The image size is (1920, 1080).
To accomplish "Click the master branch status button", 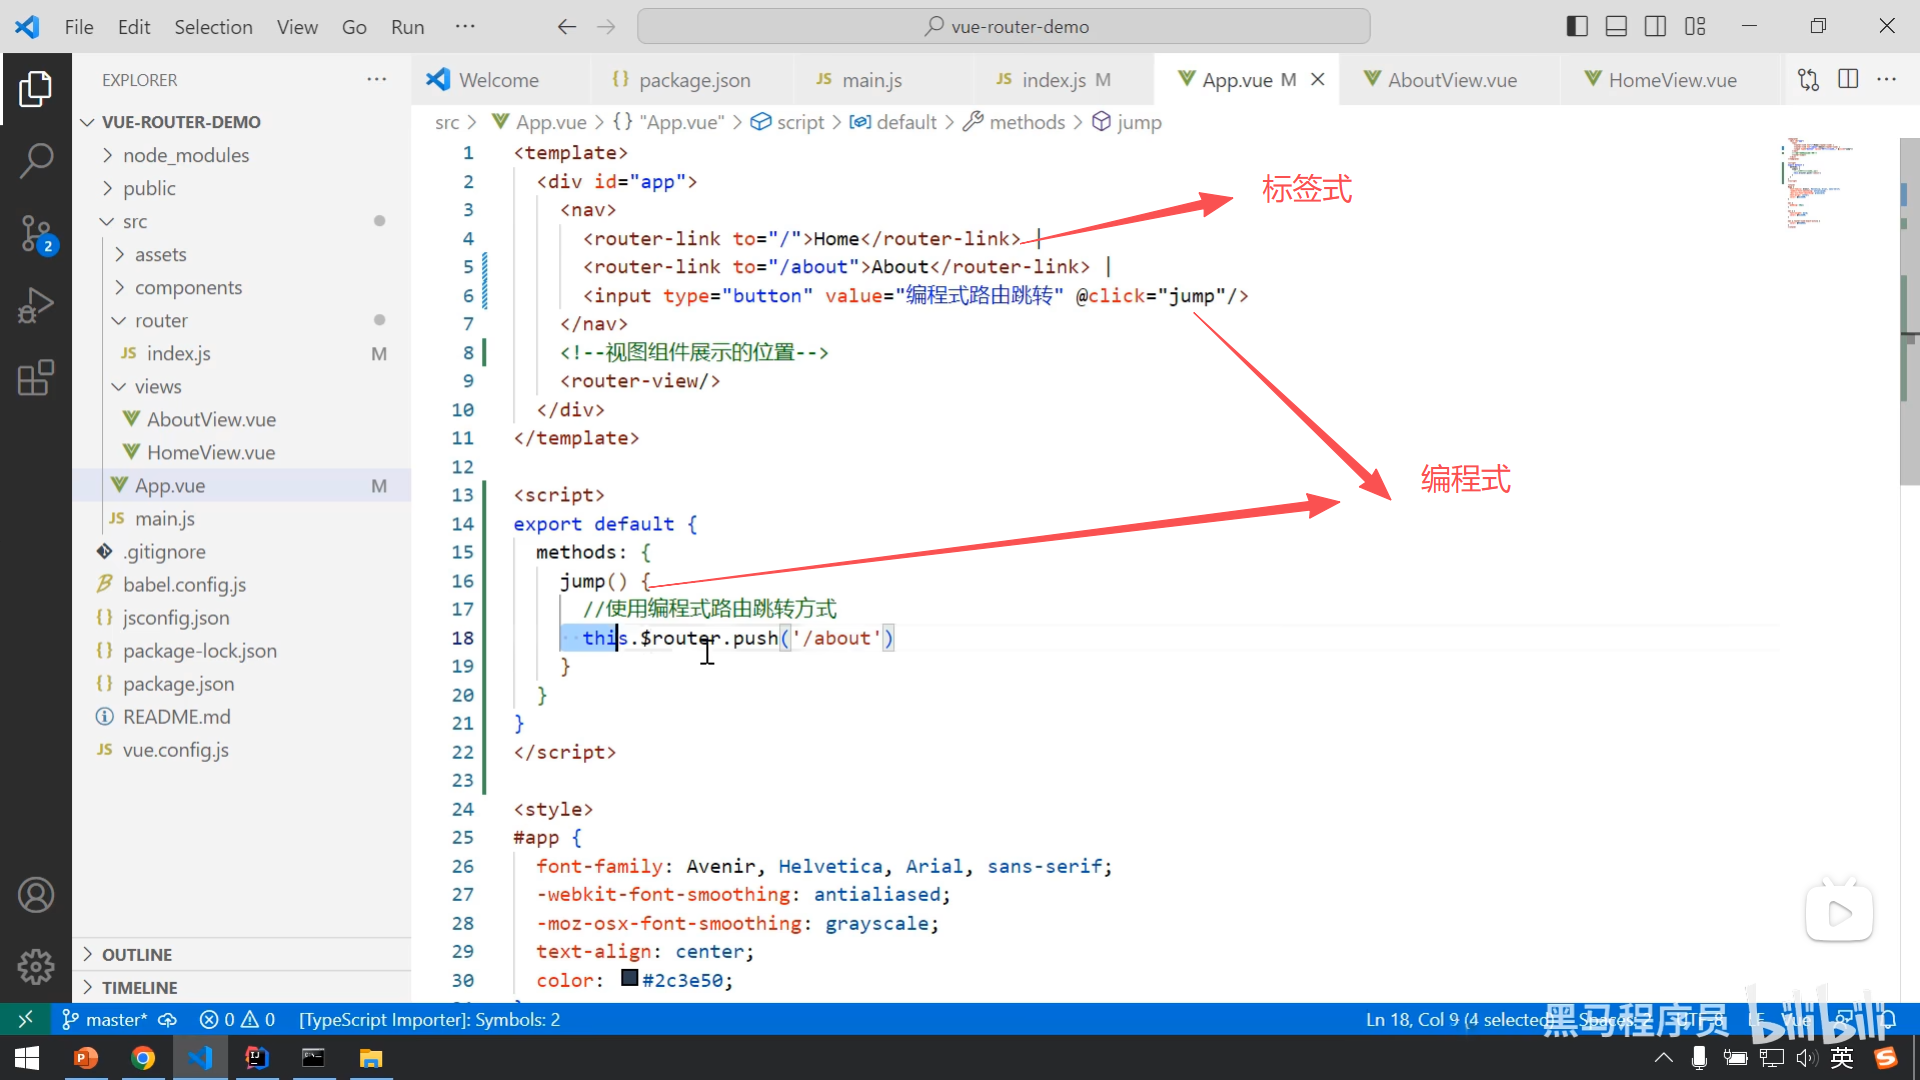I will [106, 1019].
